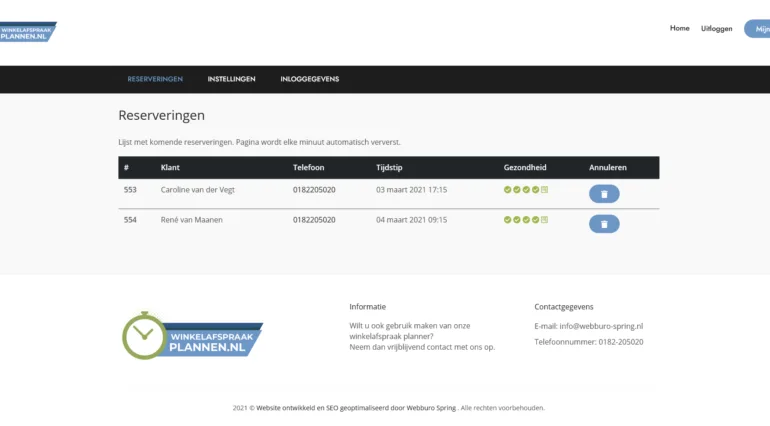This screenshot has height=426, width=770.
Task: Delete reservation 553 with trash button
Action: tap(604, 194)
